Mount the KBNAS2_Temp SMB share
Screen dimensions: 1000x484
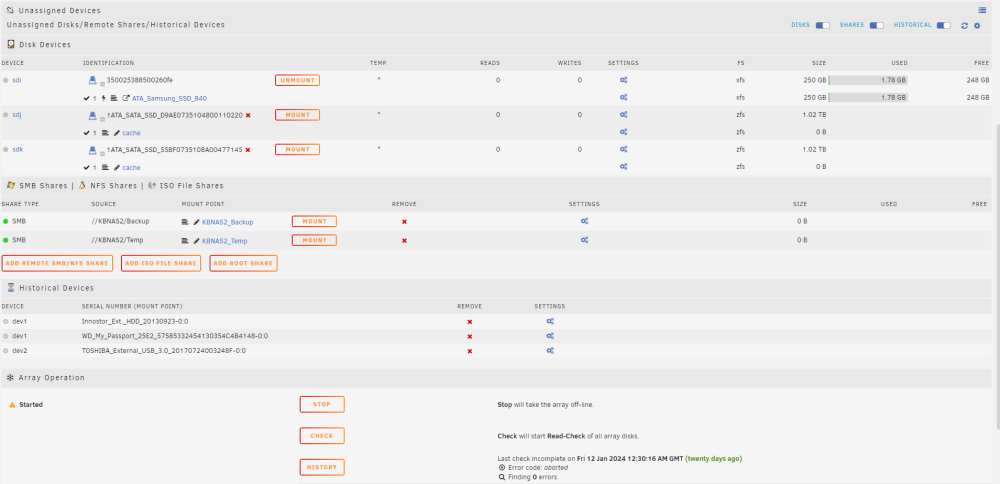click(x=314, y=240)
